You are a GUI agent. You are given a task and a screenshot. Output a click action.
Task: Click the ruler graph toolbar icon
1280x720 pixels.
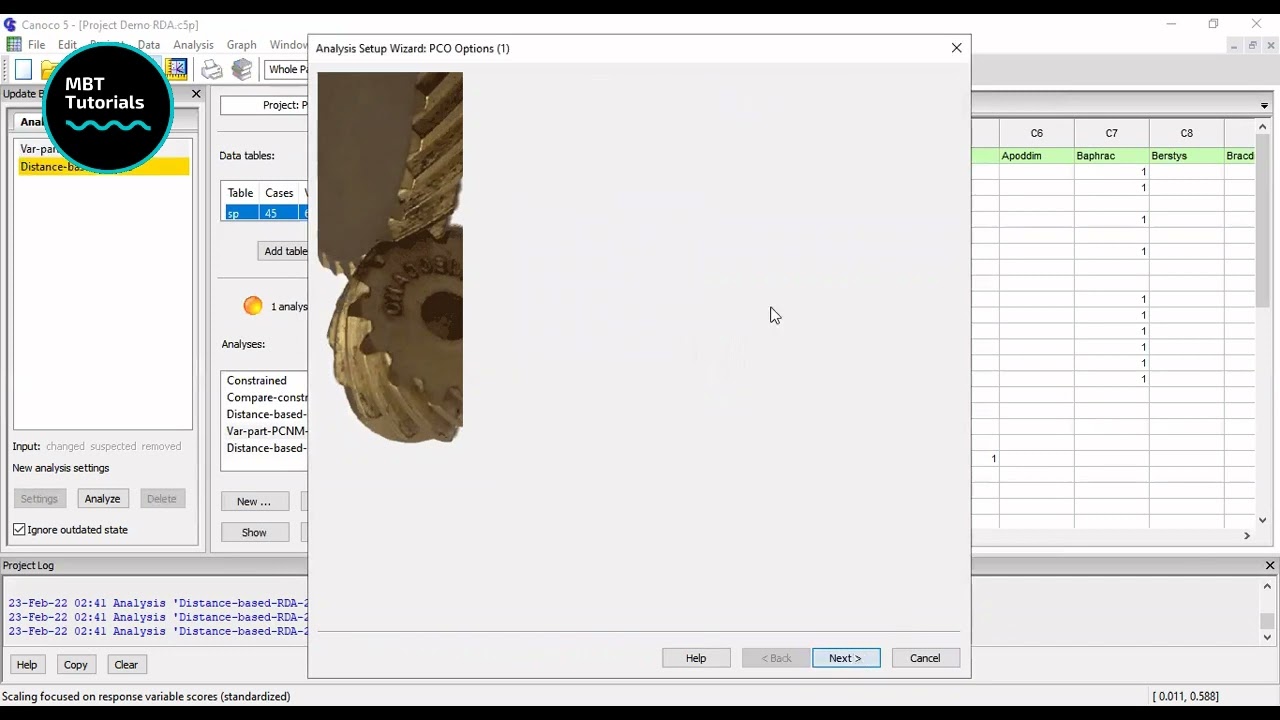(x=176, y=68)
